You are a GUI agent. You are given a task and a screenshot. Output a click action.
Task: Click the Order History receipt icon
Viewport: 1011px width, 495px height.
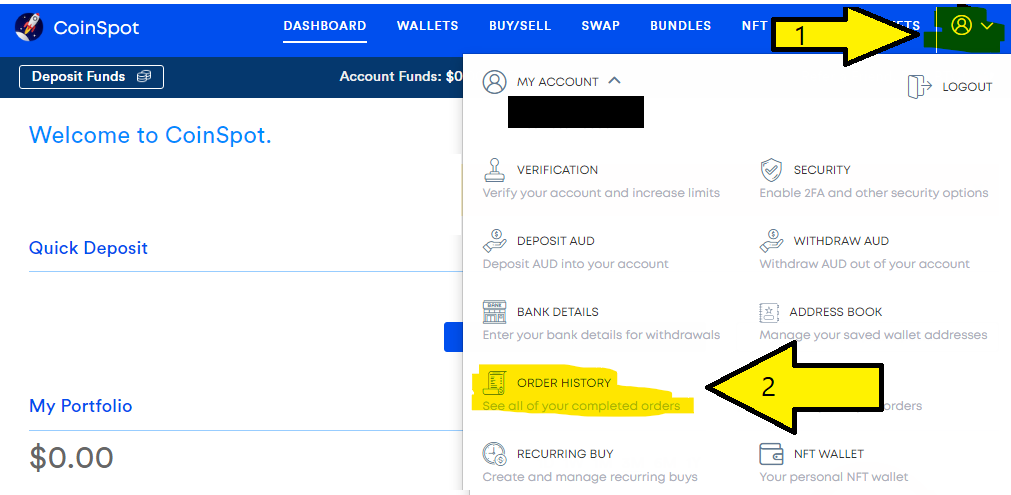[495, 383]
